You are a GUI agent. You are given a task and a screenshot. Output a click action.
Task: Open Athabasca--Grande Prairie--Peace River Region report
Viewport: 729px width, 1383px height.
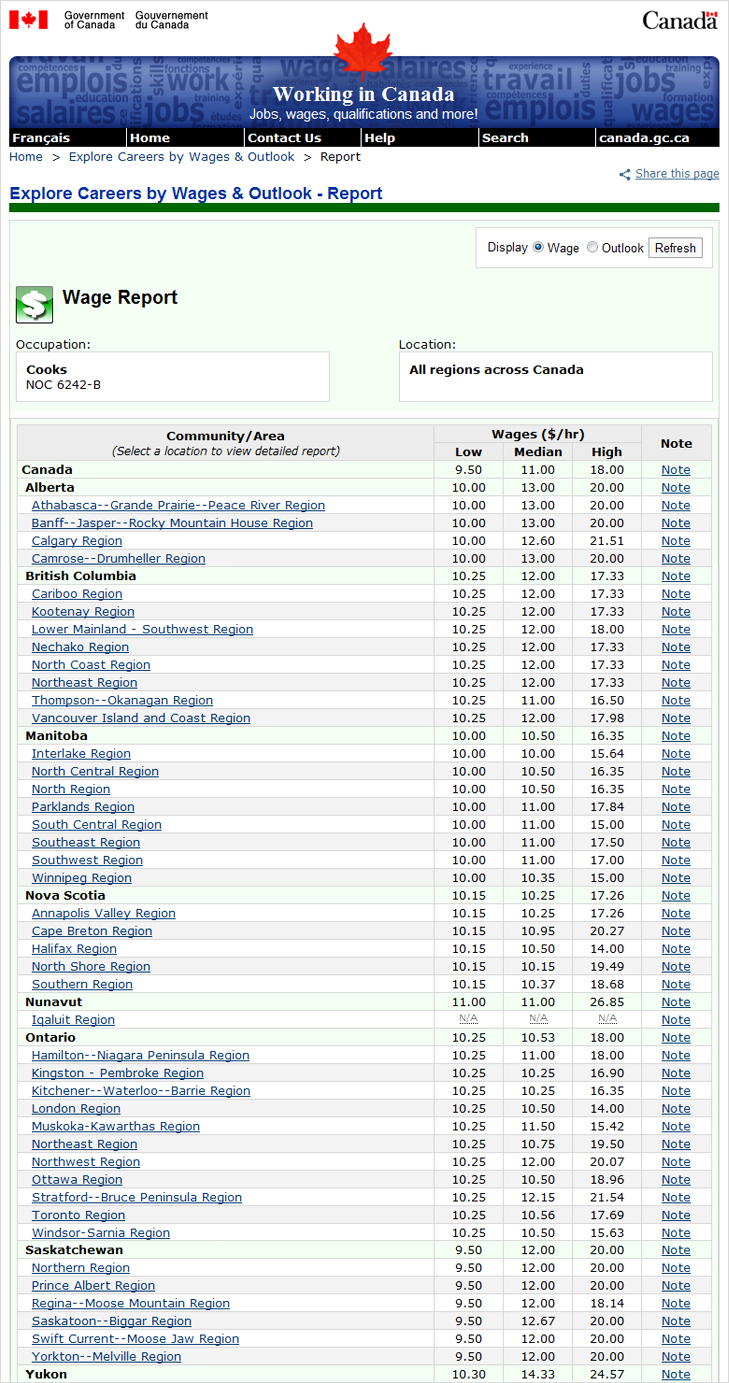click(x=178, y=505)
